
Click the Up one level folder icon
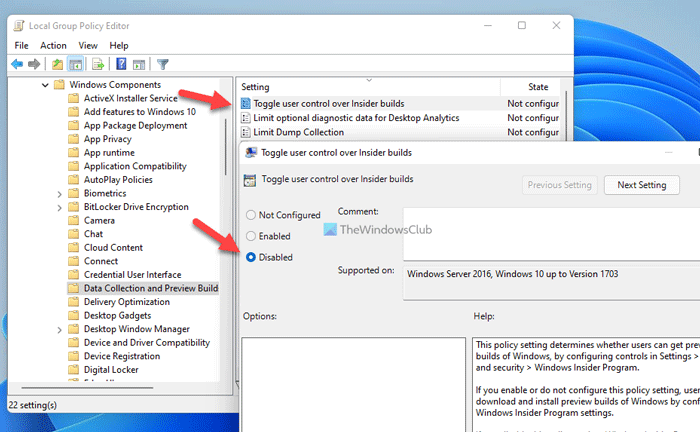[57, 64]
